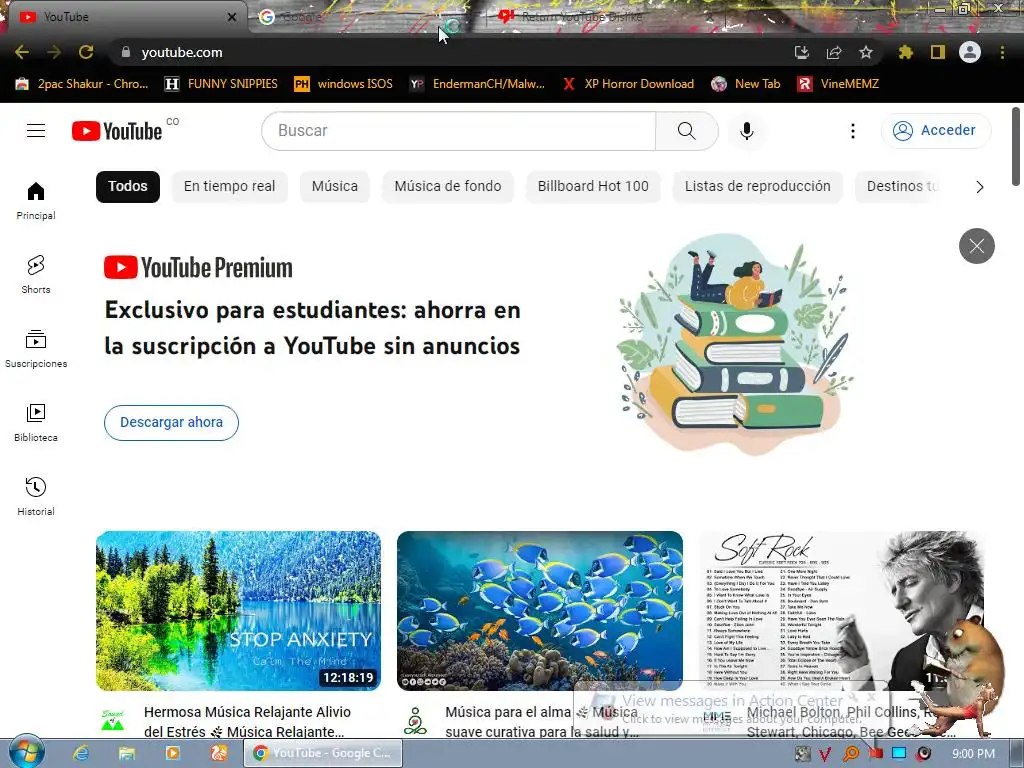Open FUNNY SNIPPIES bookmark

pos(221,84)
